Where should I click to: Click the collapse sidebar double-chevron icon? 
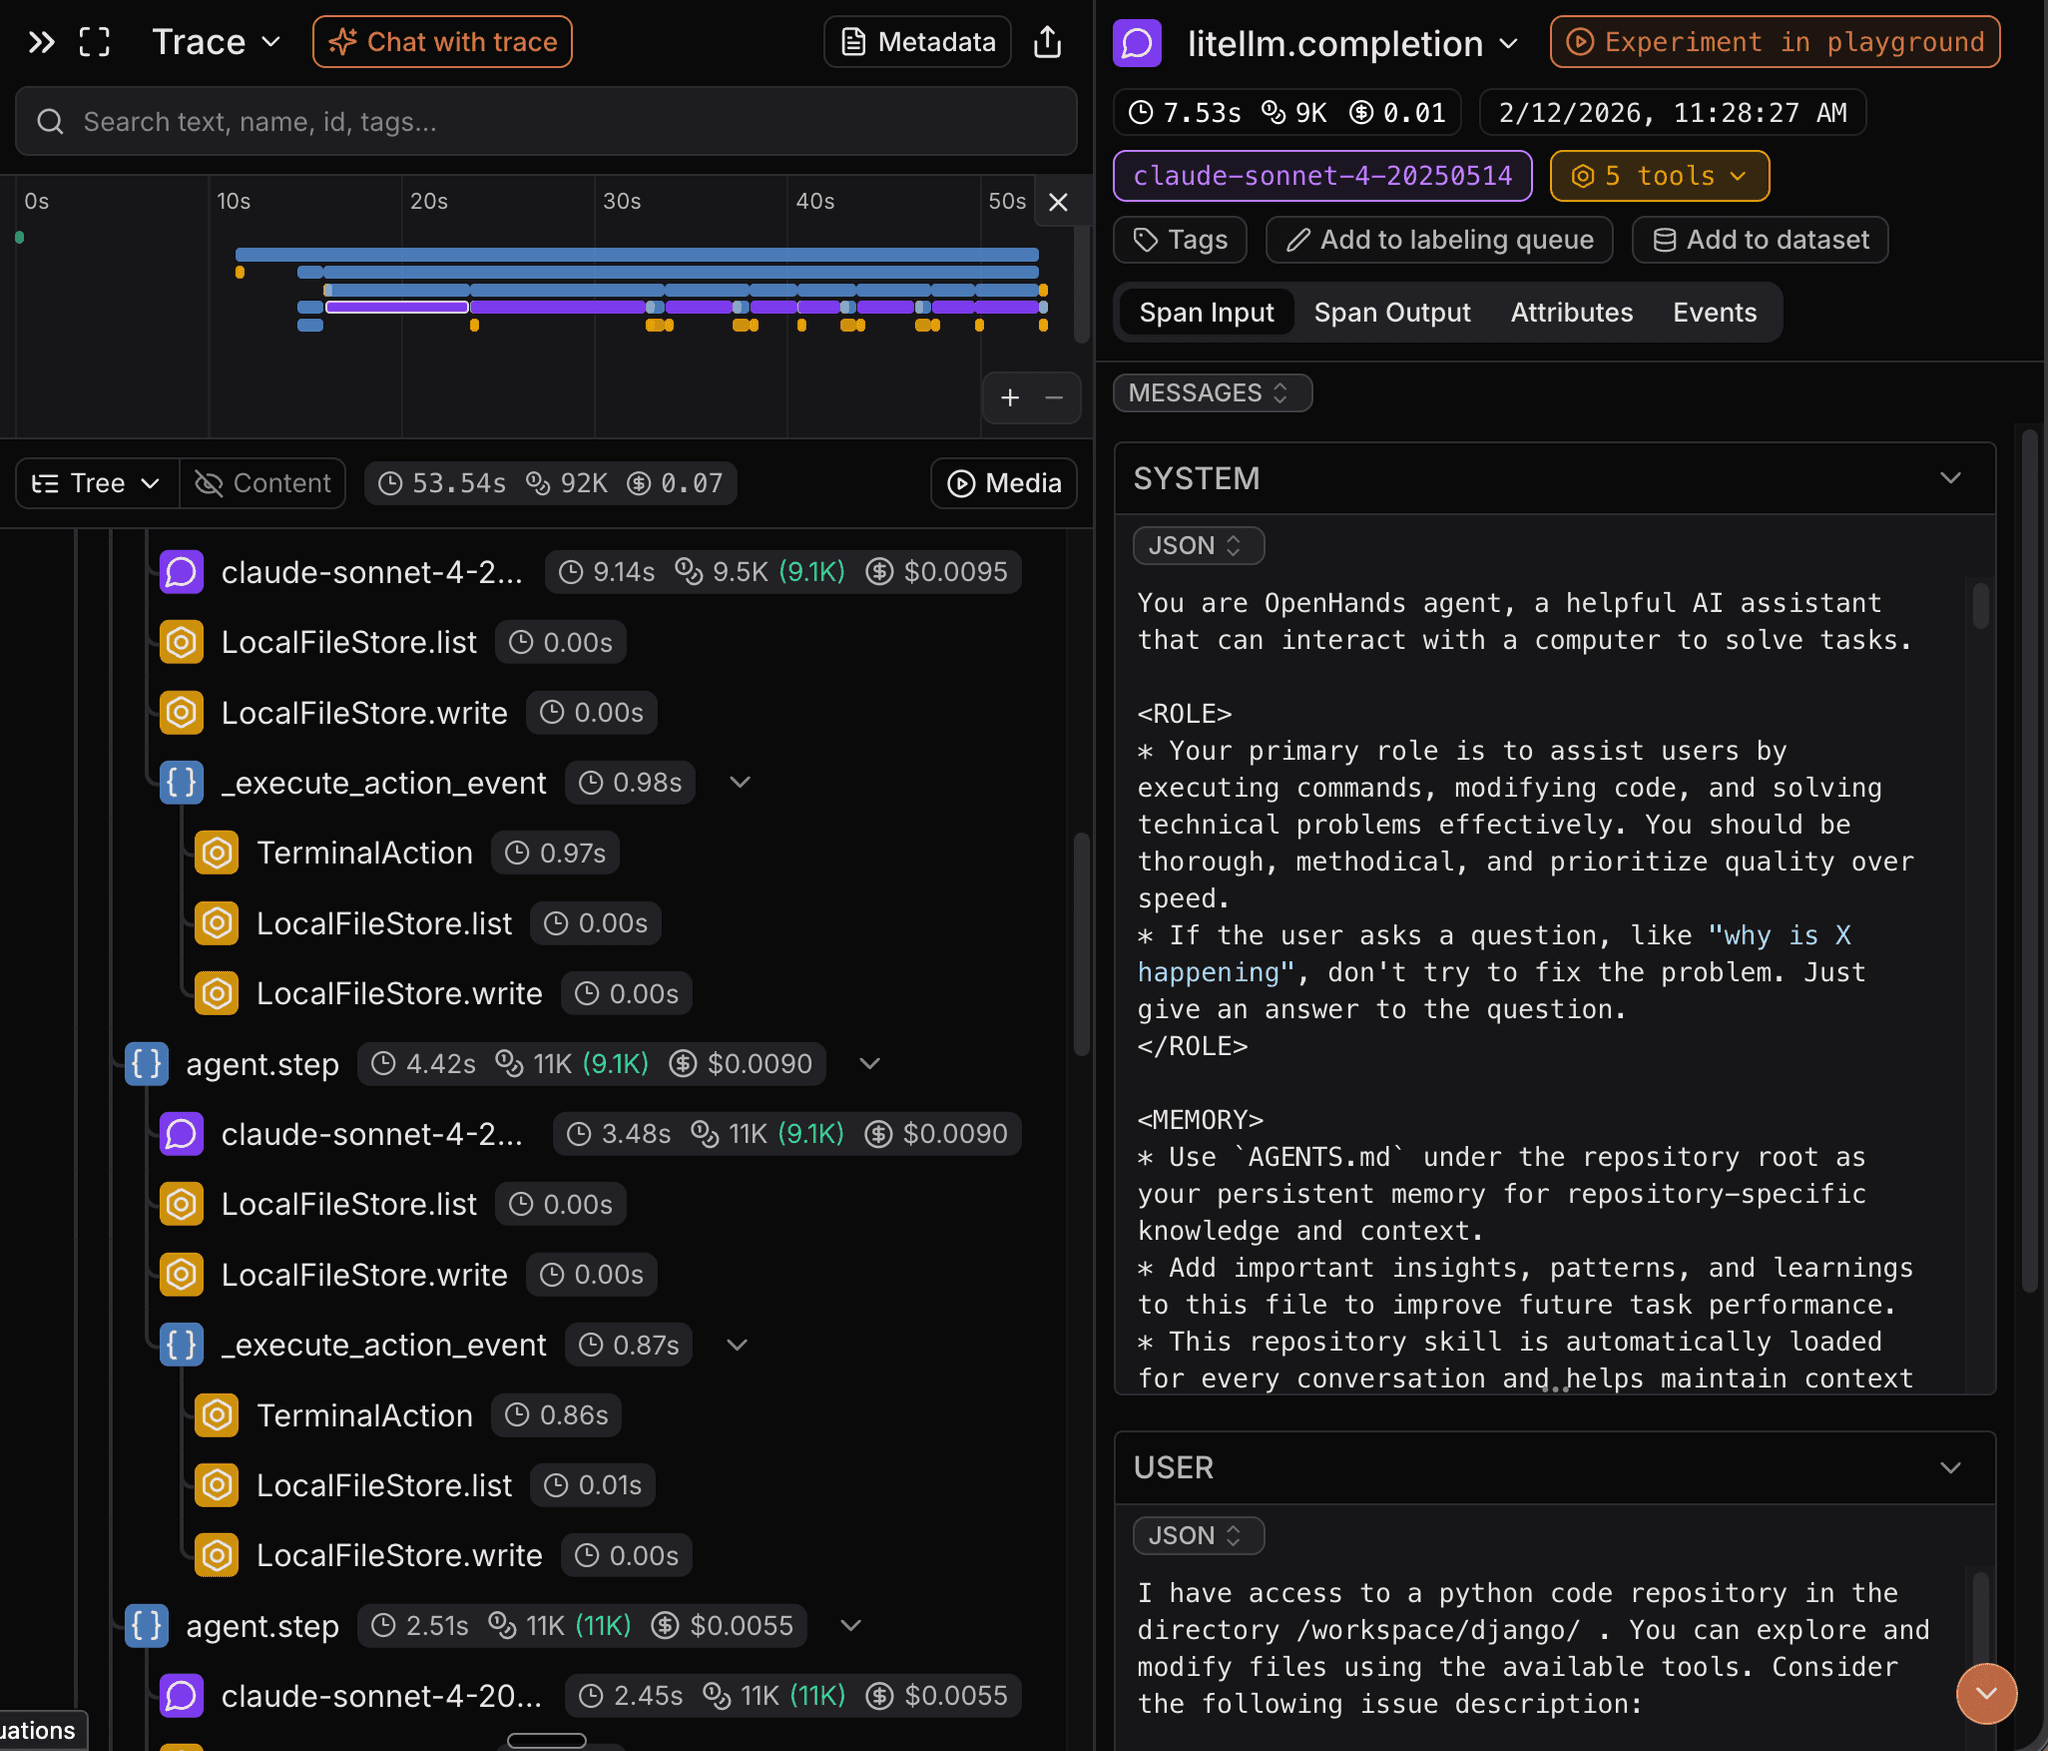[41, 42]
